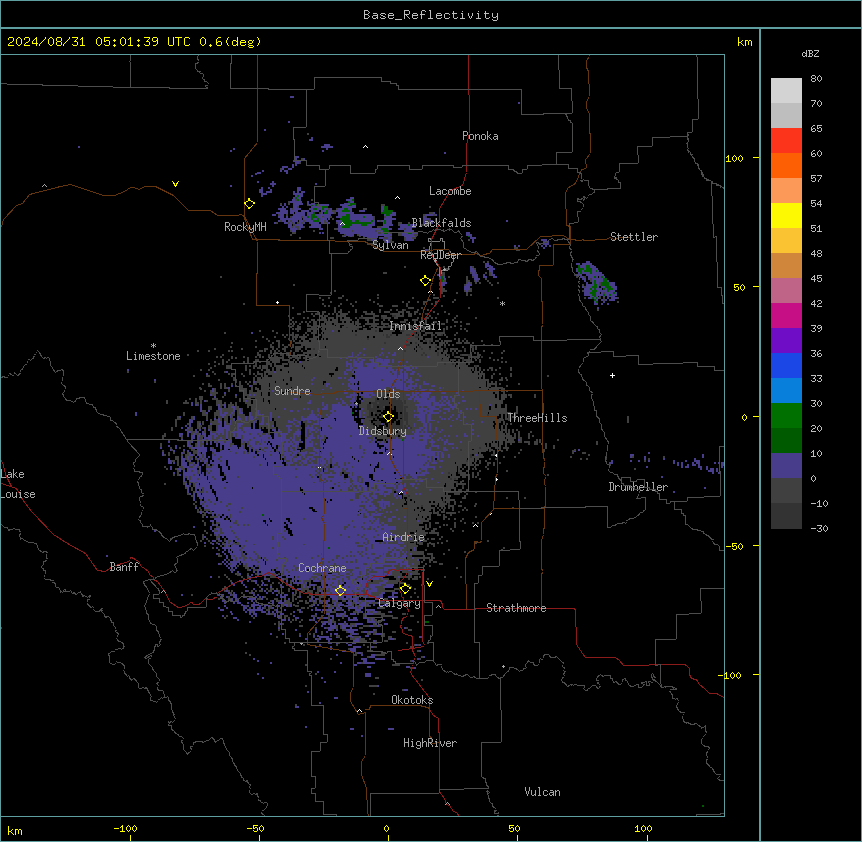Screen dimensions: 862x842
Task: Click the Sundre town label
Action: [x=292, y=391]
